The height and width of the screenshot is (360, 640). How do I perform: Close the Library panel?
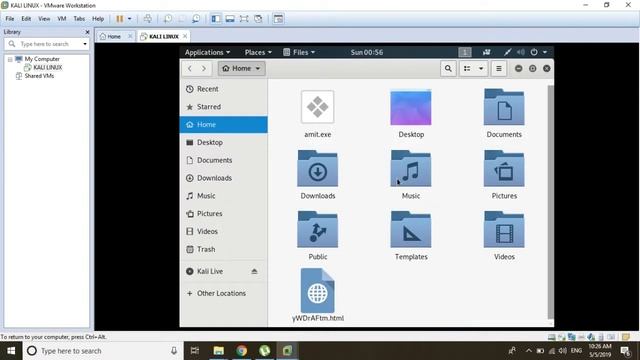(87, 32)
